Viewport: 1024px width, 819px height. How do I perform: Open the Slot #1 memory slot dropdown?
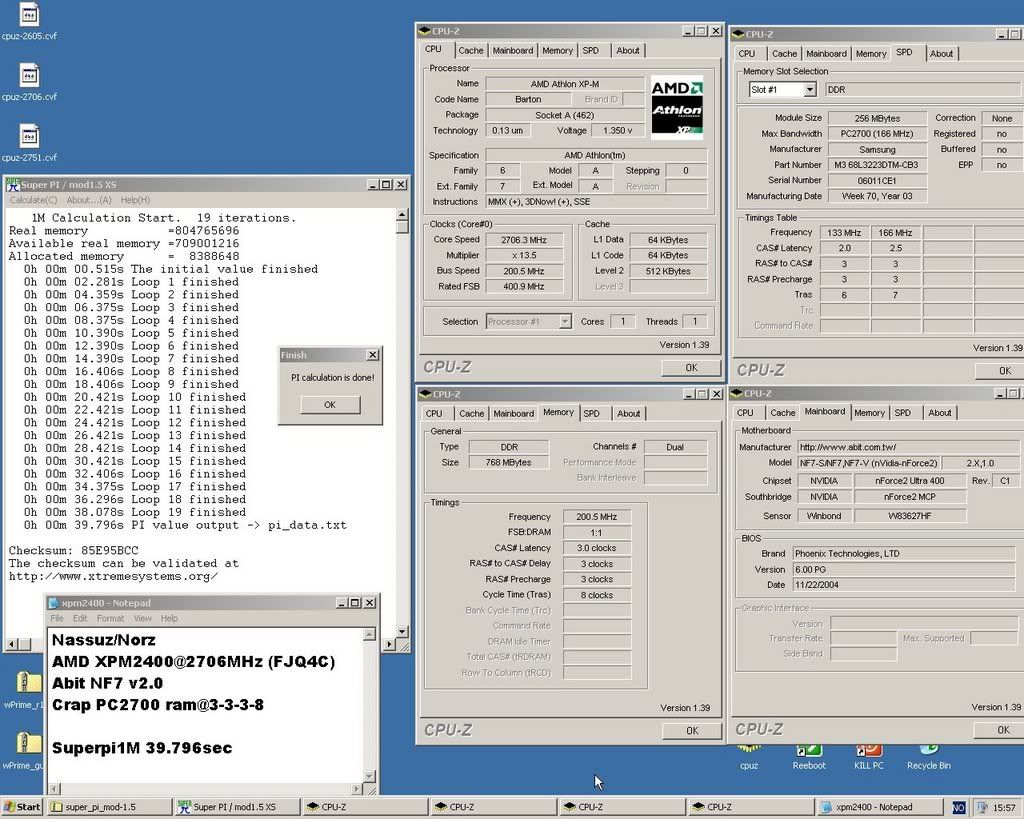(809, 89)
